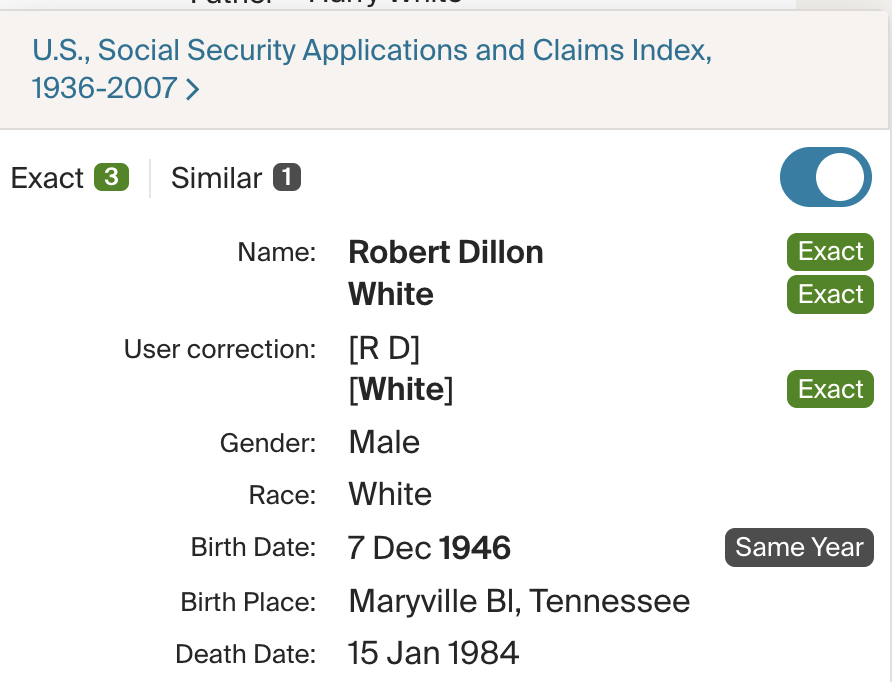Screen dimensions: 892x682
Task: Click the birth place Maryville Bl, Tennessee
Action: (519, 601)
